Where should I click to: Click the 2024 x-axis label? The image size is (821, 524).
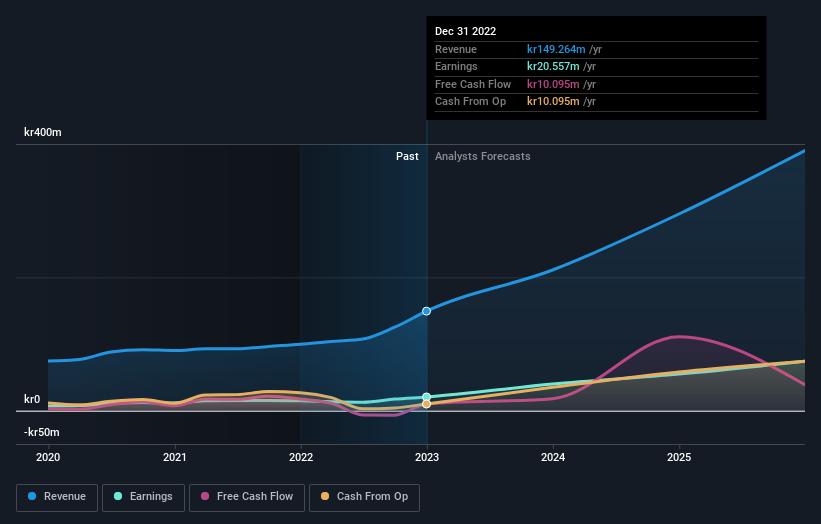(553, 457)
